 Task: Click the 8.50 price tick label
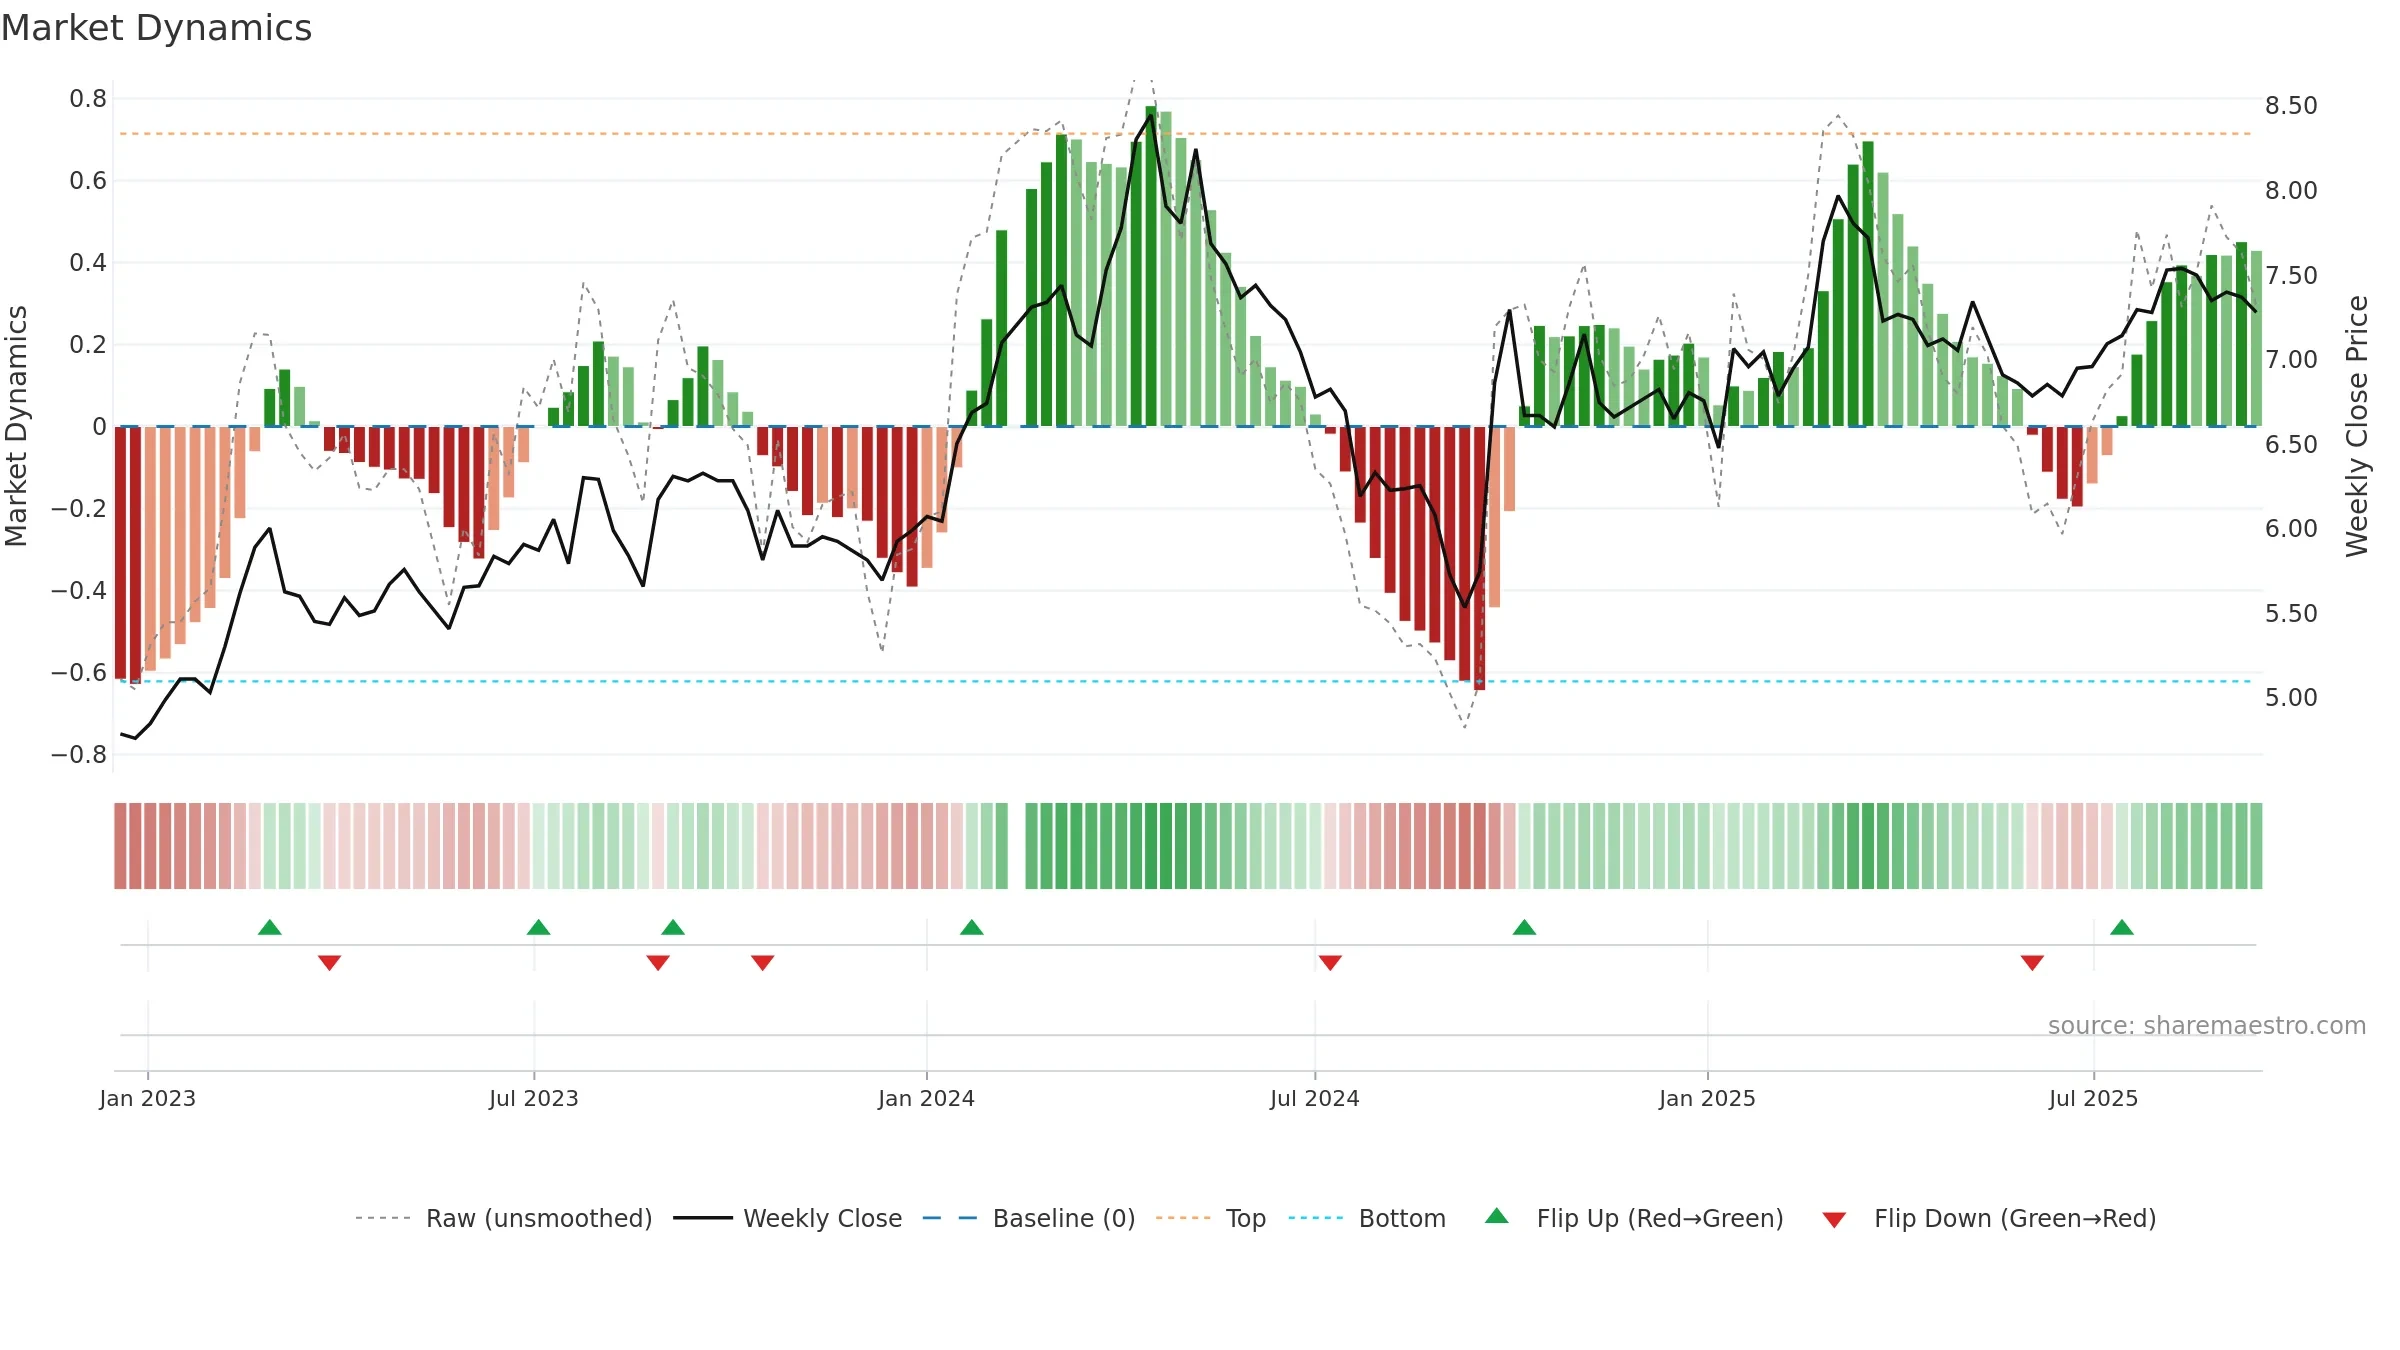click(x=2291, y=106)
